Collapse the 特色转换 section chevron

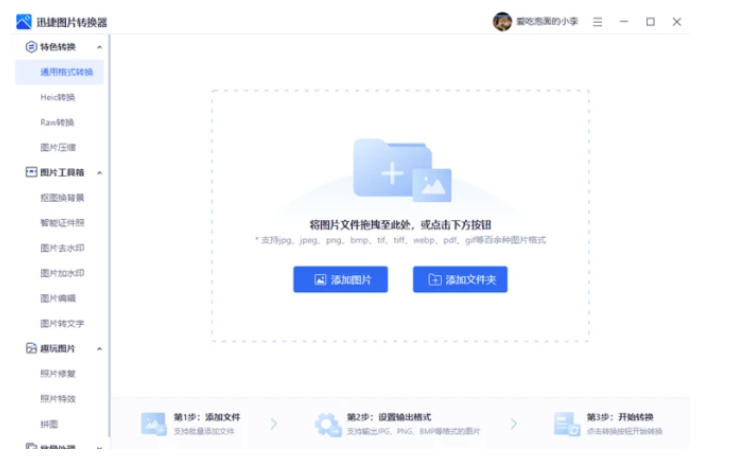pos(99,47)
